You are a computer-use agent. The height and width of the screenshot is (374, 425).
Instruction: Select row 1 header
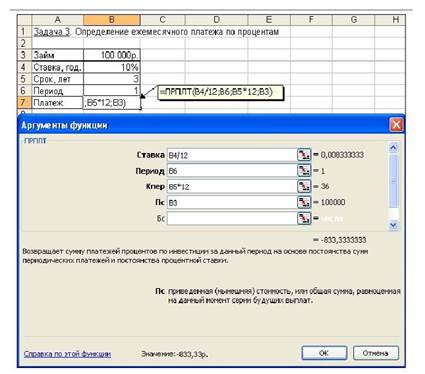[x=24, y=32]
